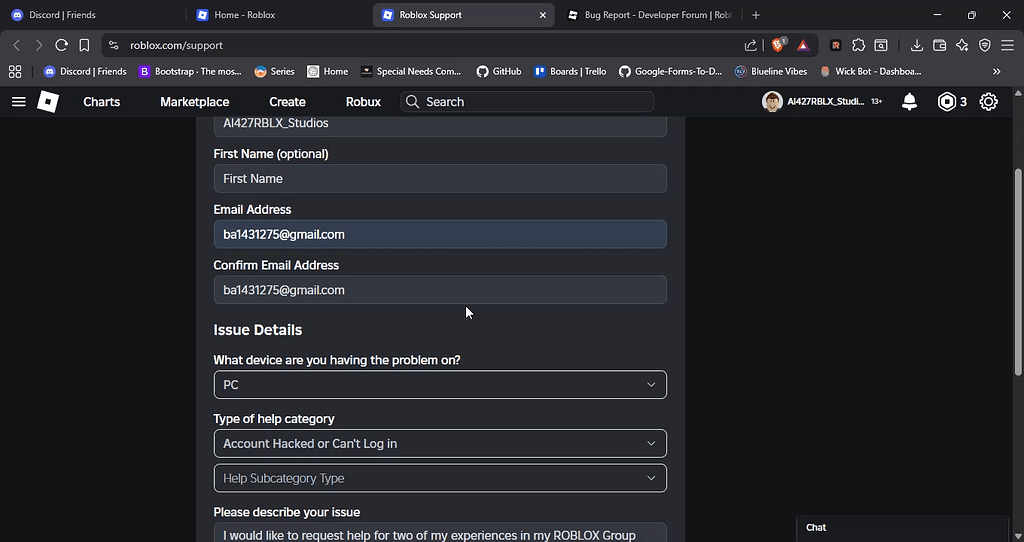Open the Brave Wallet icon

pos(940,45)
